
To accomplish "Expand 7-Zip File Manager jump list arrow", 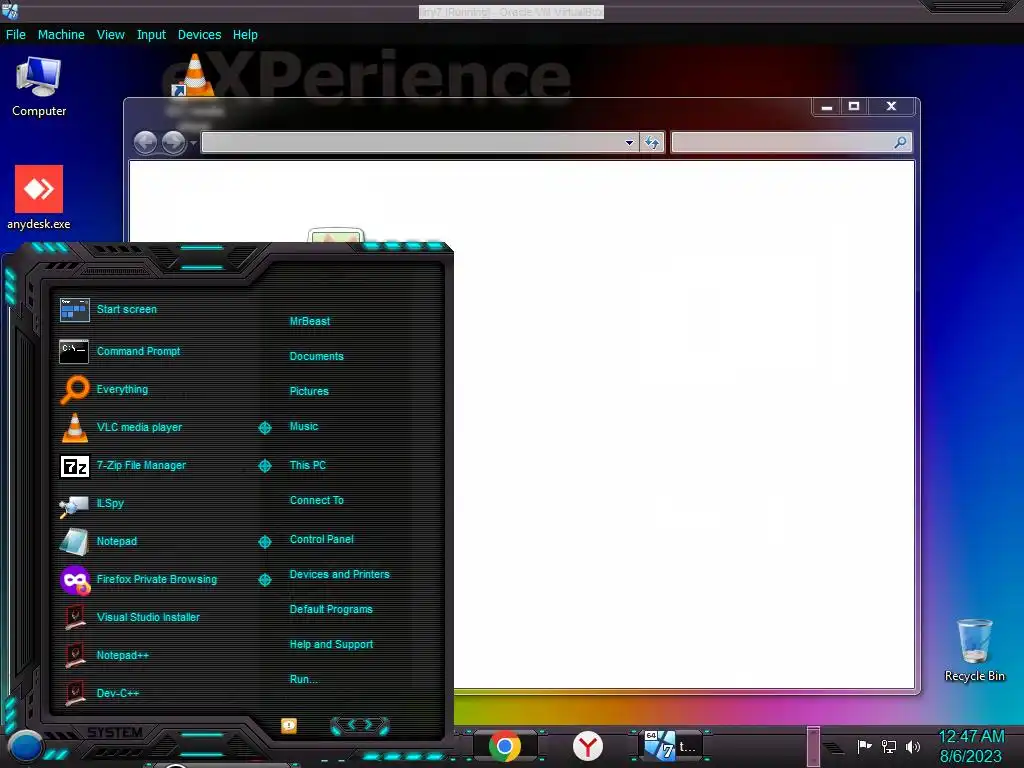I will coord(265,466).
